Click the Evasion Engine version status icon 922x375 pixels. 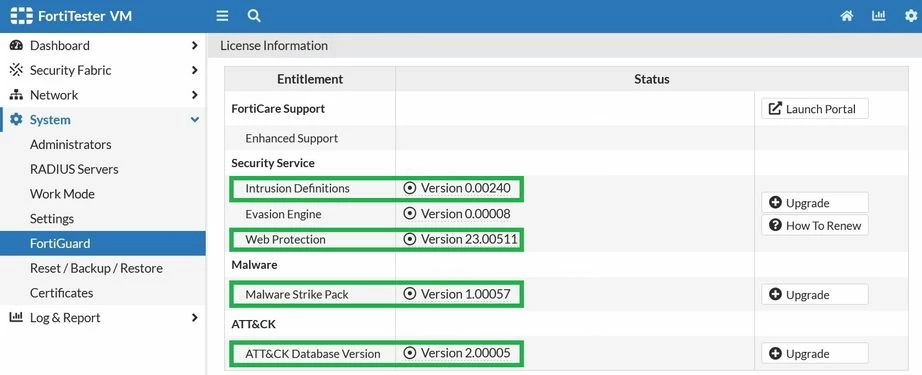pos(410,214)
